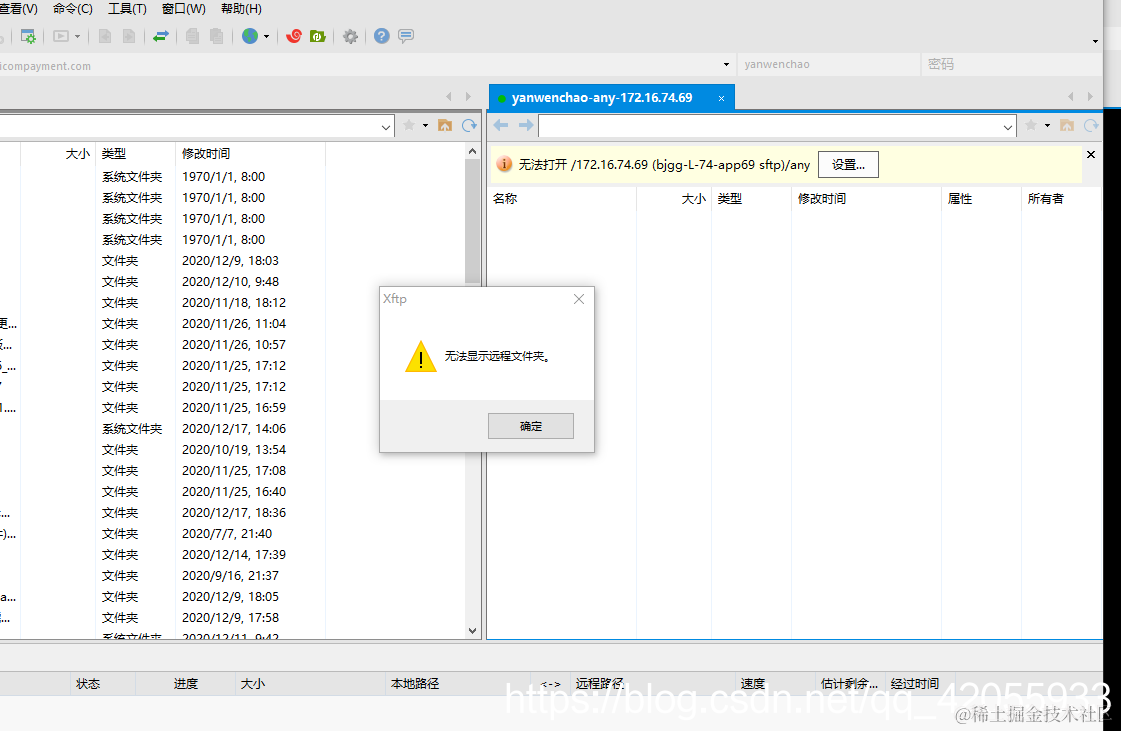Open the 工具(T) menu
This screenshot has height=731, width=1121.
click(x=127, y=9)
